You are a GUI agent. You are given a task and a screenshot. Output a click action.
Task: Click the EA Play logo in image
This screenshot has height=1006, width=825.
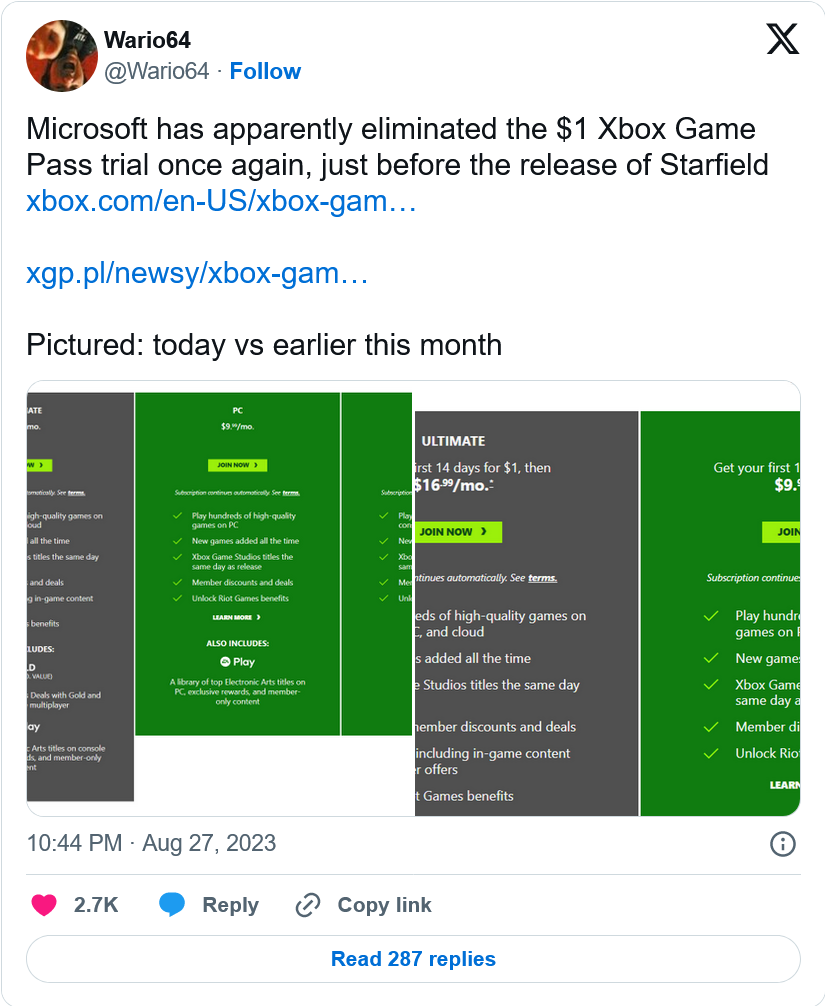click(x=238, y=662)
